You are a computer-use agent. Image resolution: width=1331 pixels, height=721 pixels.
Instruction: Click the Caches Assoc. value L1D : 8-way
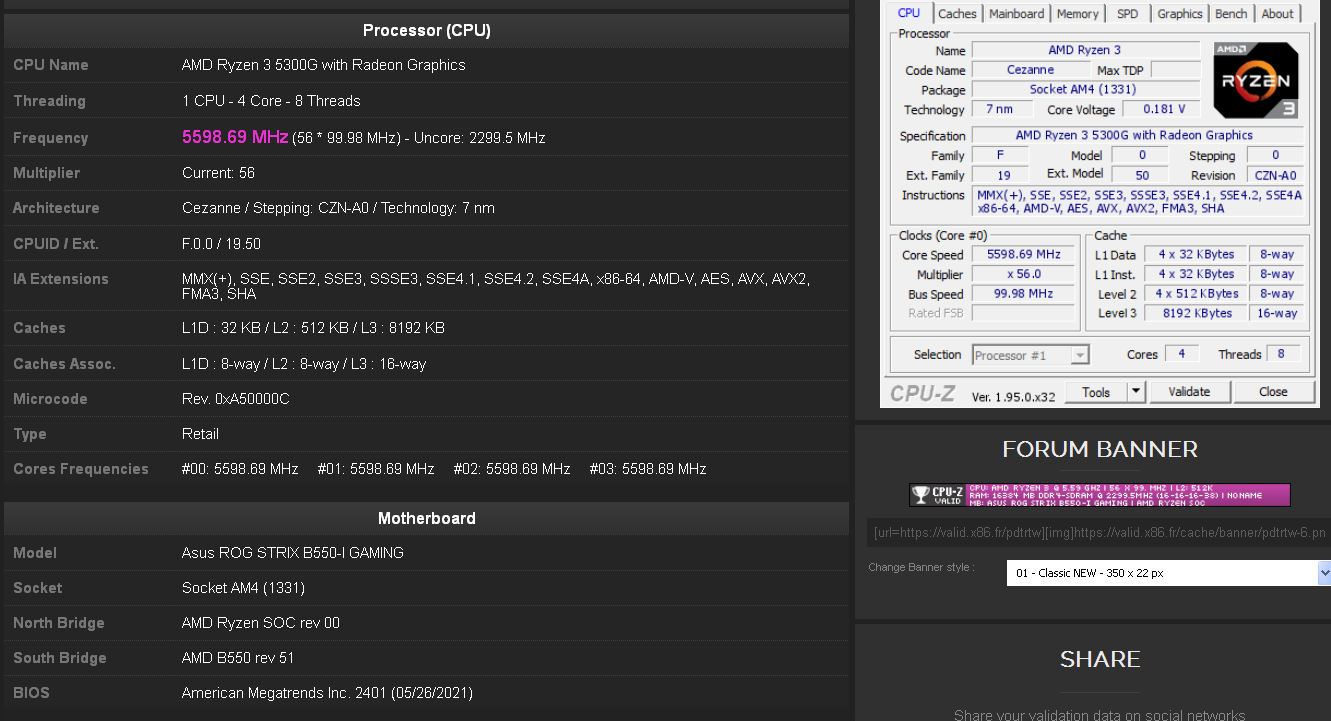304,364
